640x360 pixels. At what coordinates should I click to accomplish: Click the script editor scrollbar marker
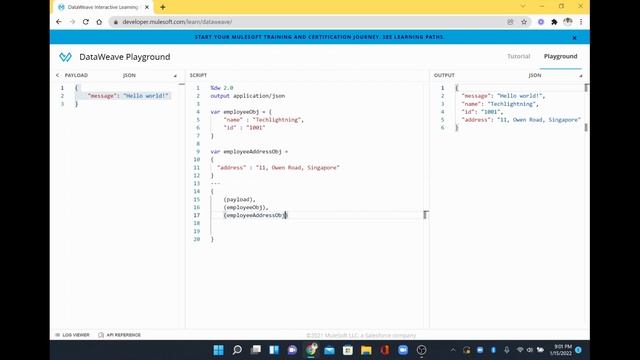[x=425, y=214]
